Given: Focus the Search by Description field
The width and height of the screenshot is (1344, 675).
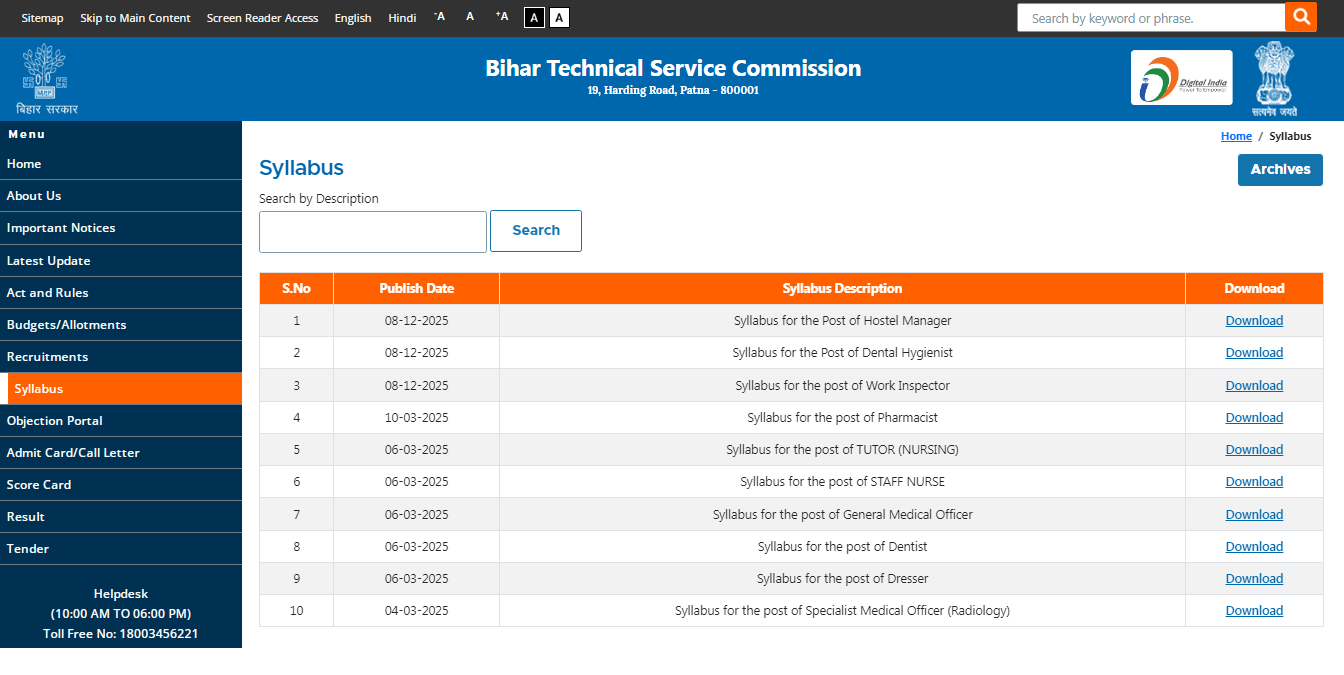Looking at the screenshot, I should tap(372, 232).
